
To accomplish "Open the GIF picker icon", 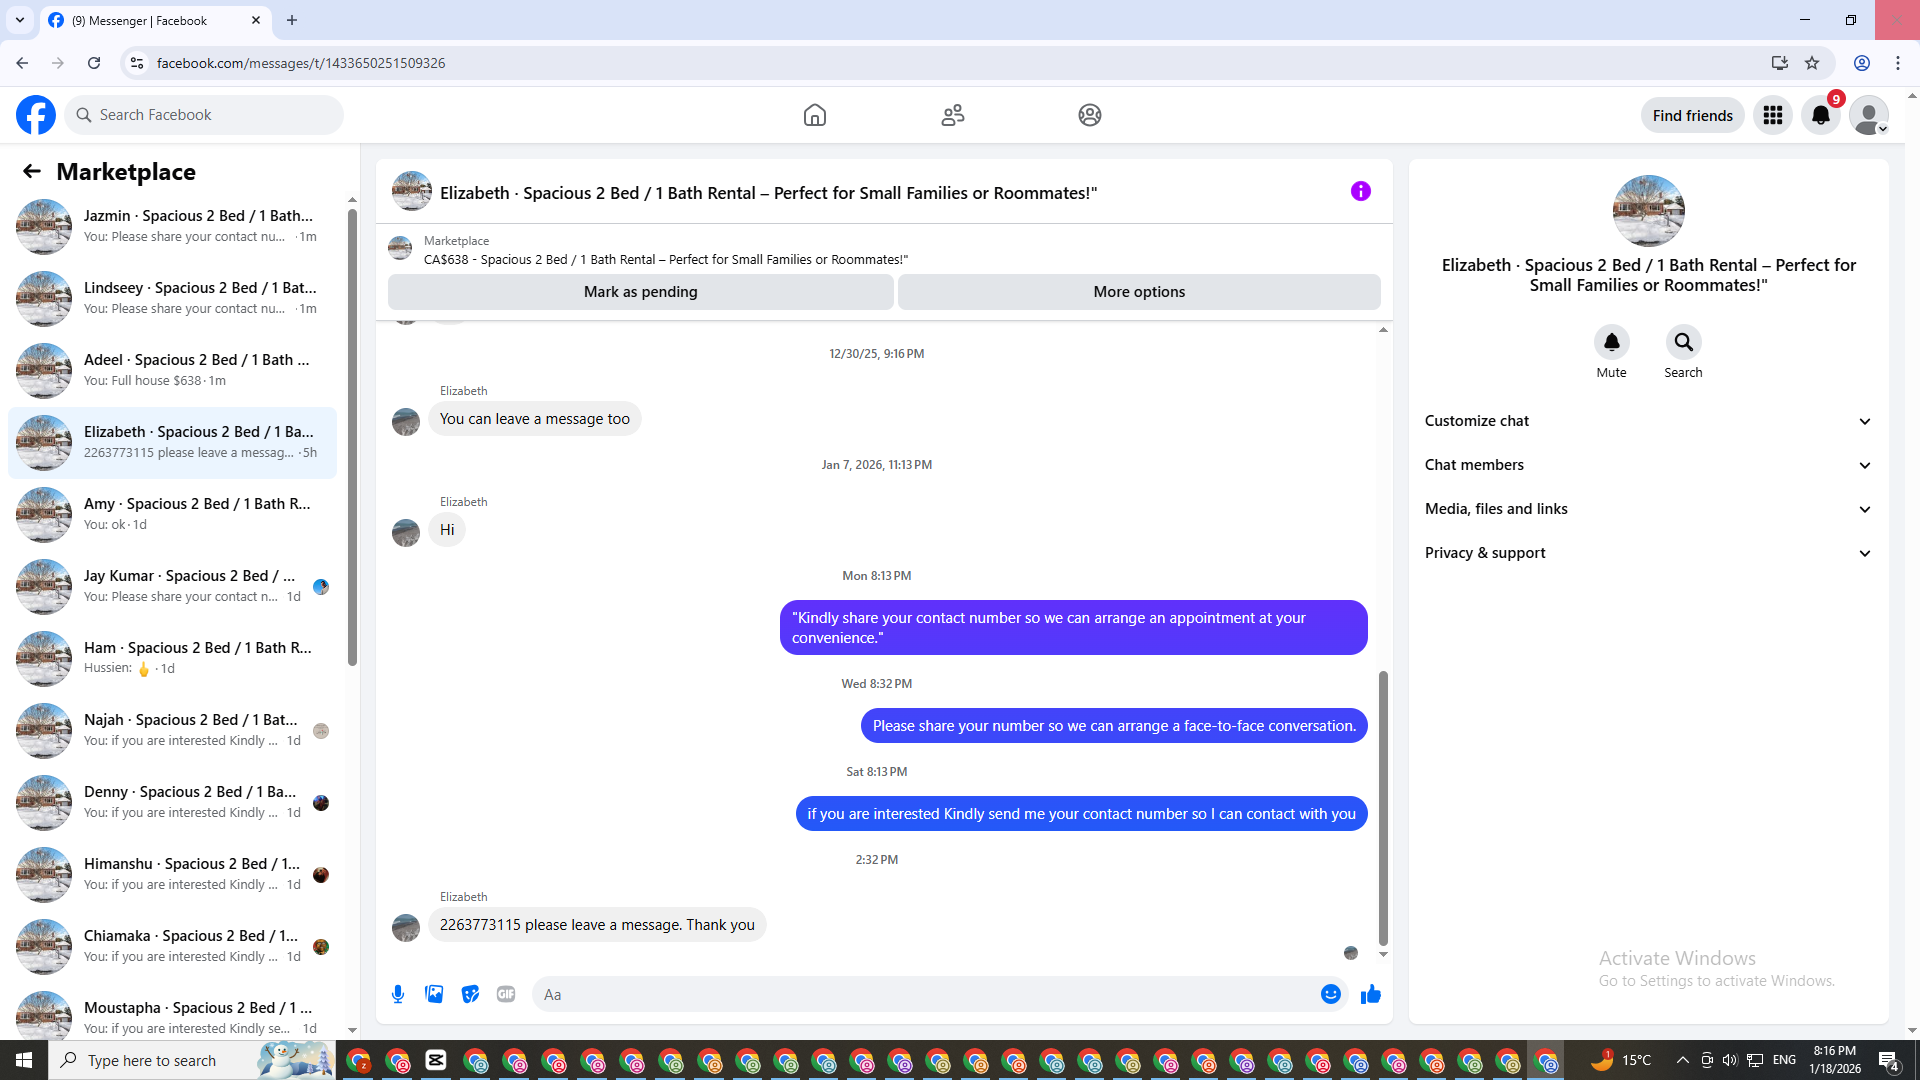I will [x=506, y=994].
